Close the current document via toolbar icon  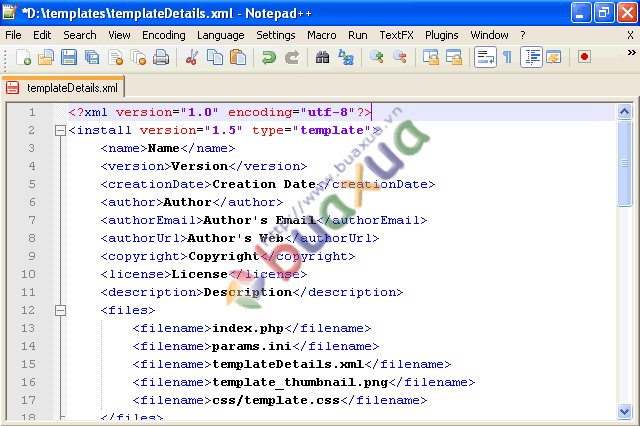click(116, 57)
